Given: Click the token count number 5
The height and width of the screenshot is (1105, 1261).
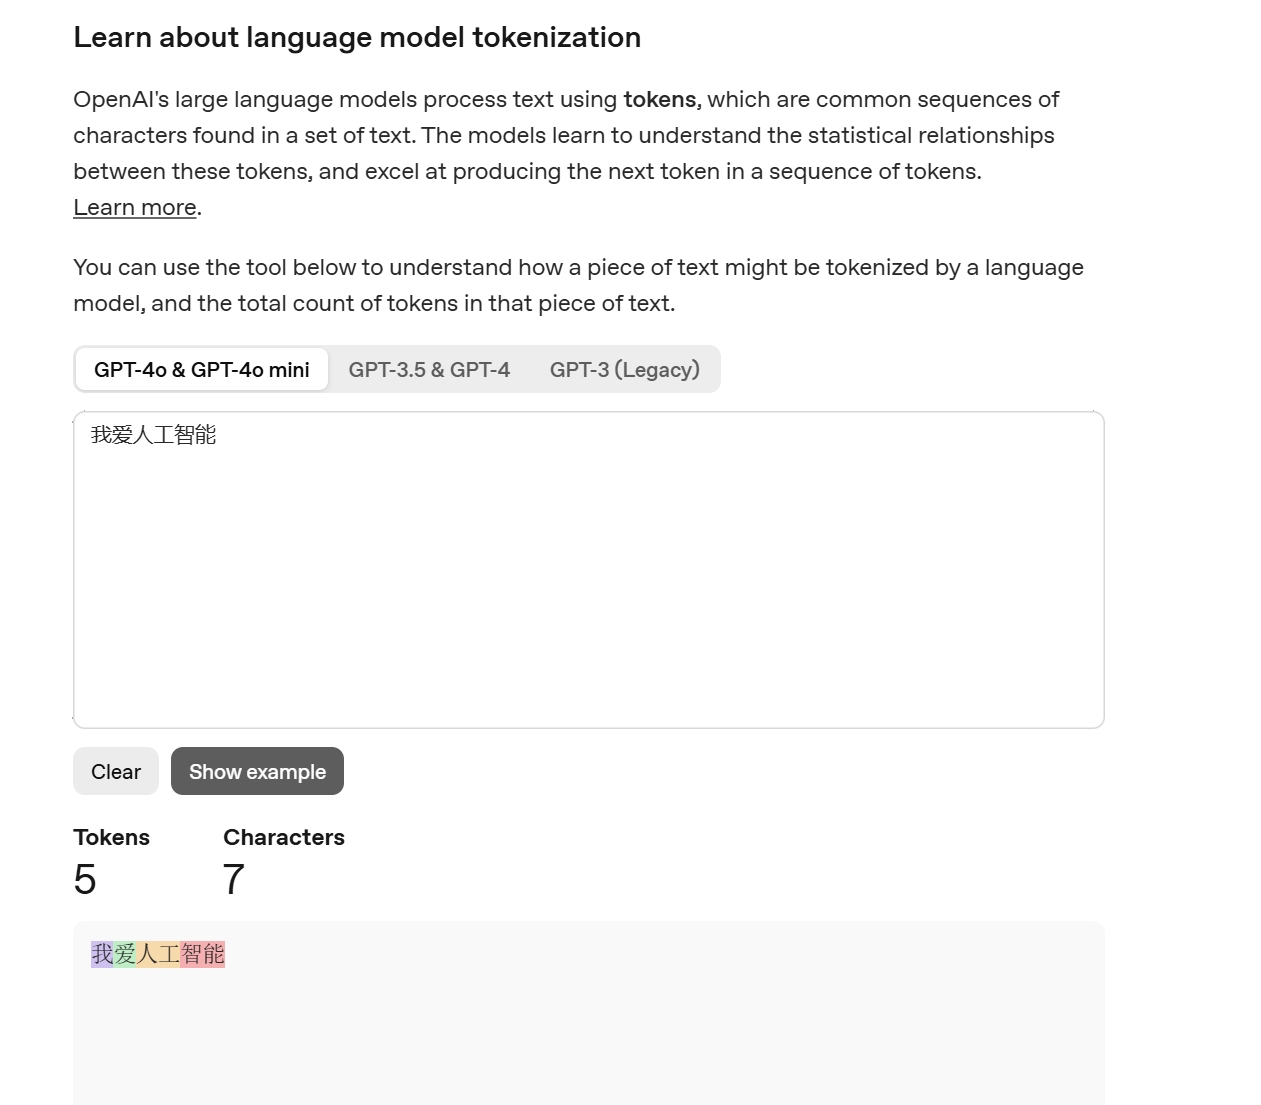Looking at the screenshot, I should pos(85,880).
